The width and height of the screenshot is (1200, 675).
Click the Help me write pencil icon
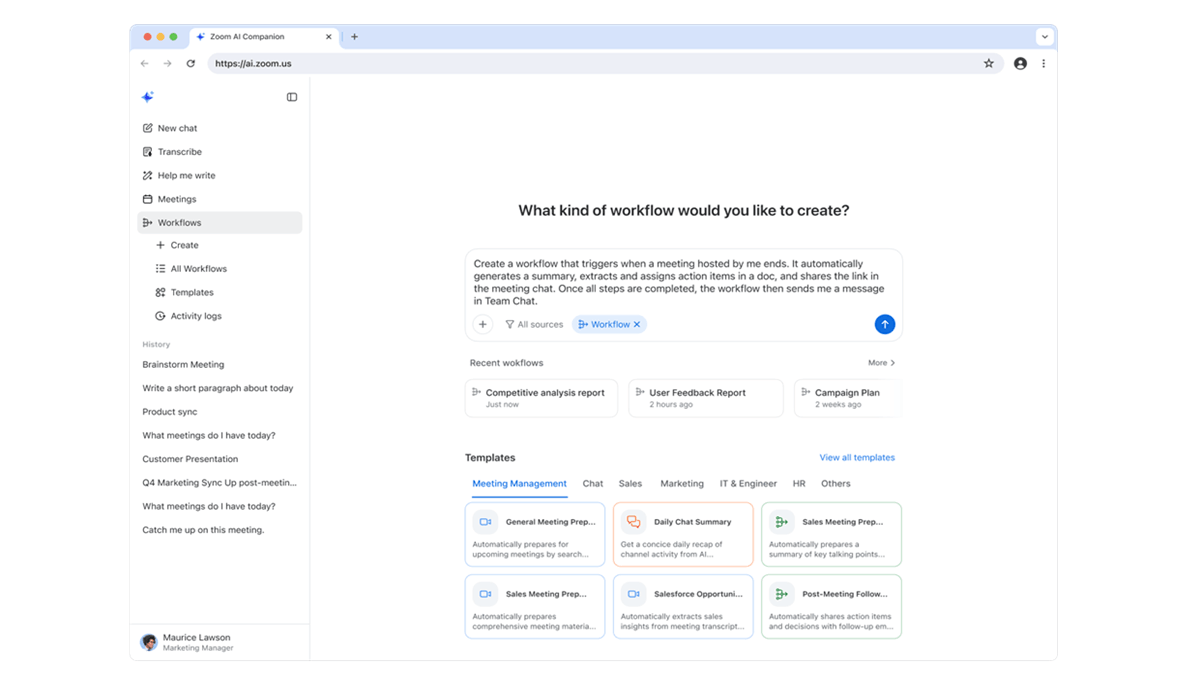(x=147, y=175)
